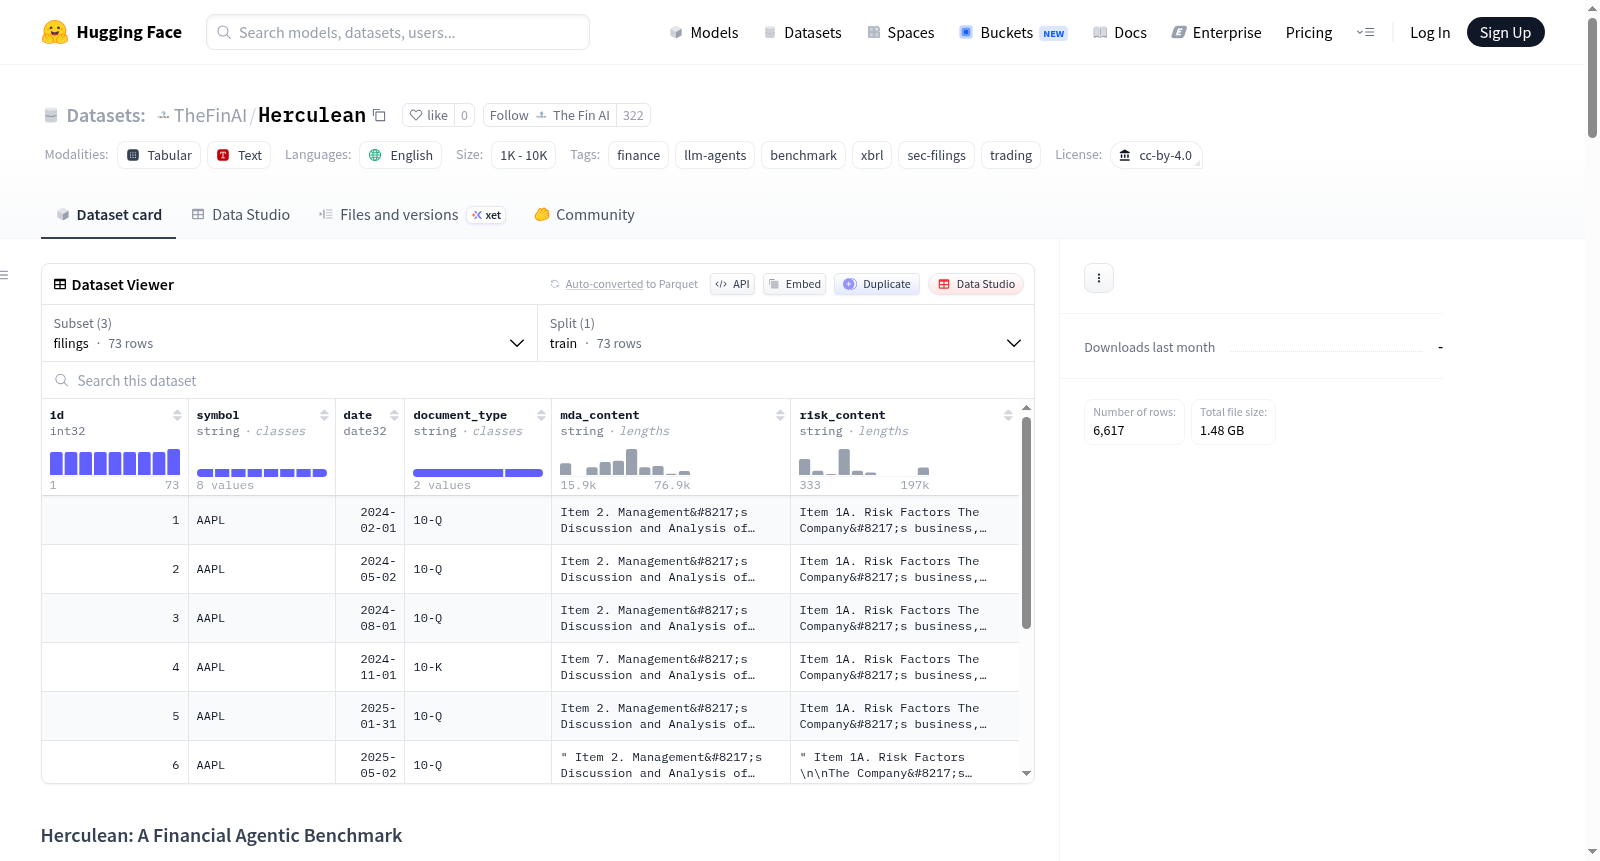Switch to the Data Studio tab
This screenshot has width=1600, height=861.
coord(241,214)
